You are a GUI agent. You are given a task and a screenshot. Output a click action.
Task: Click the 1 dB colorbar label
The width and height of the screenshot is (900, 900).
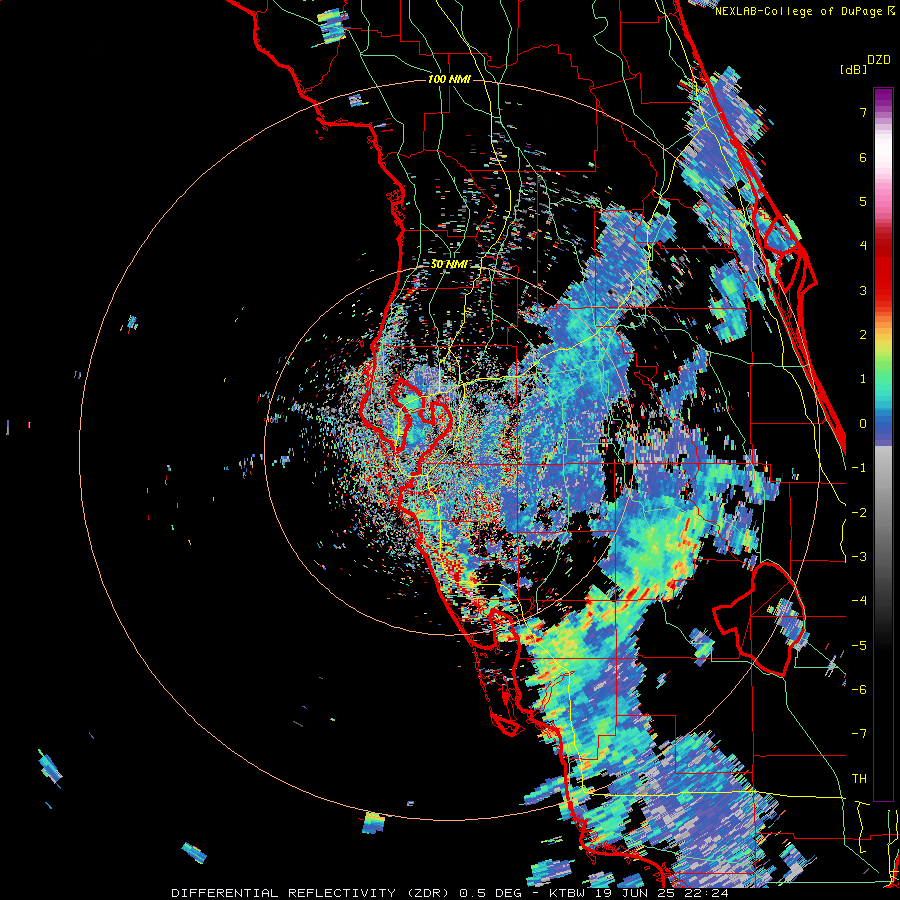(863, 379)
